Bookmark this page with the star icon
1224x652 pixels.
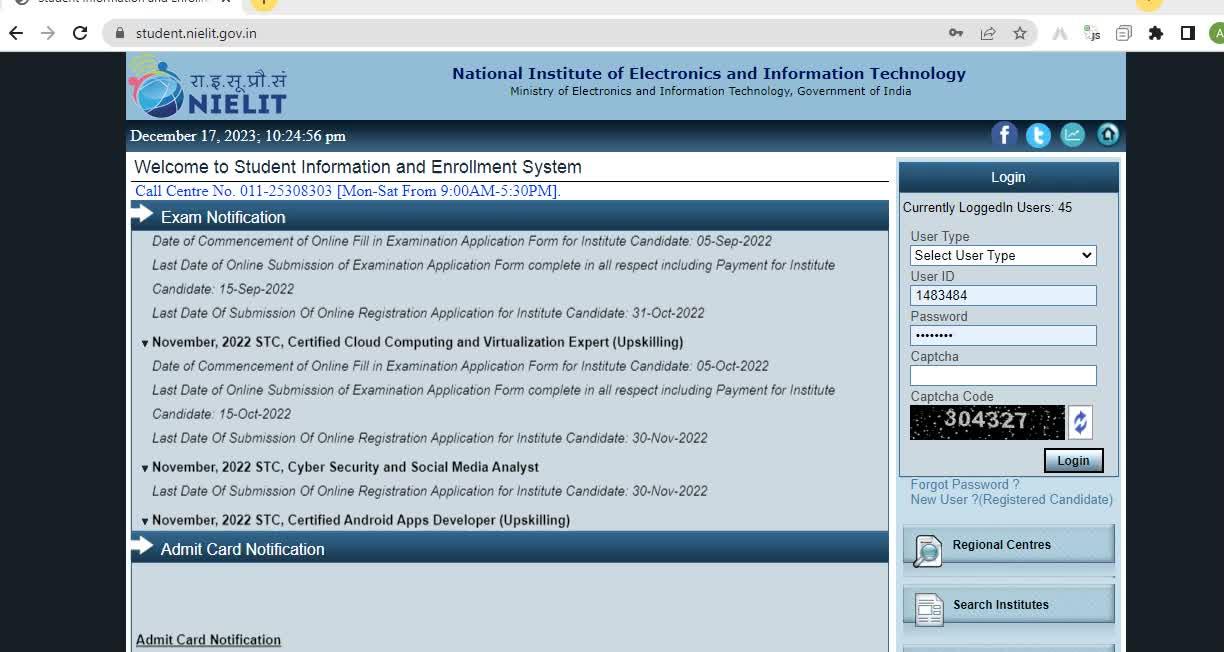1019,33
